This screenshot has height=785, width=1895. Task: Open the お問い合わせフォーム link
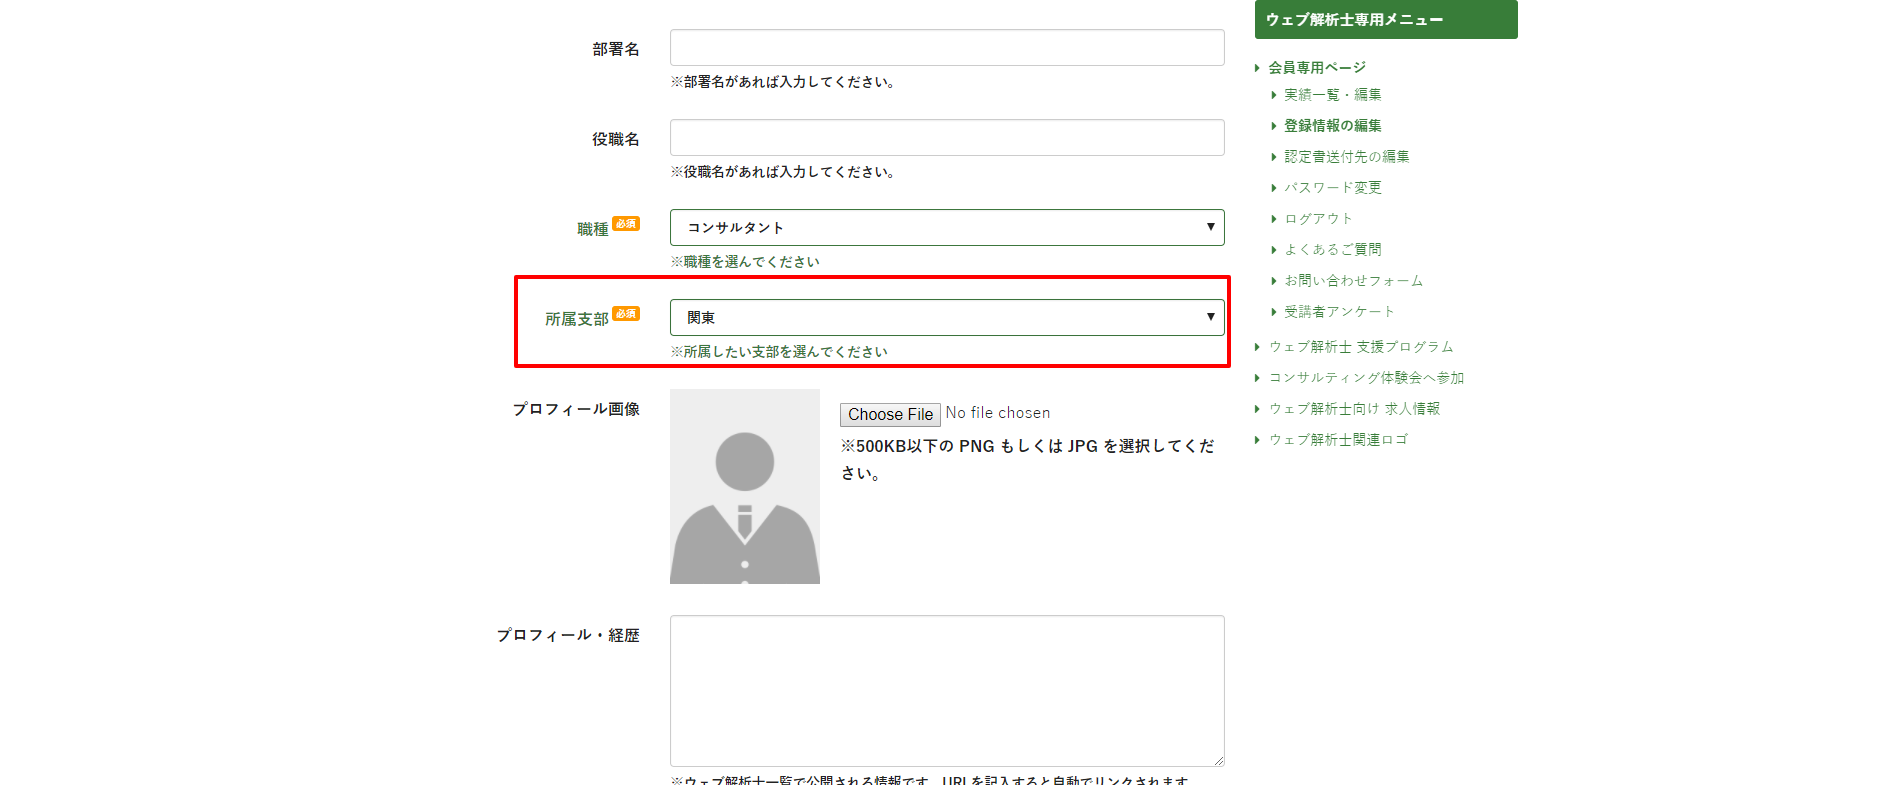(x=1353, y=281)
